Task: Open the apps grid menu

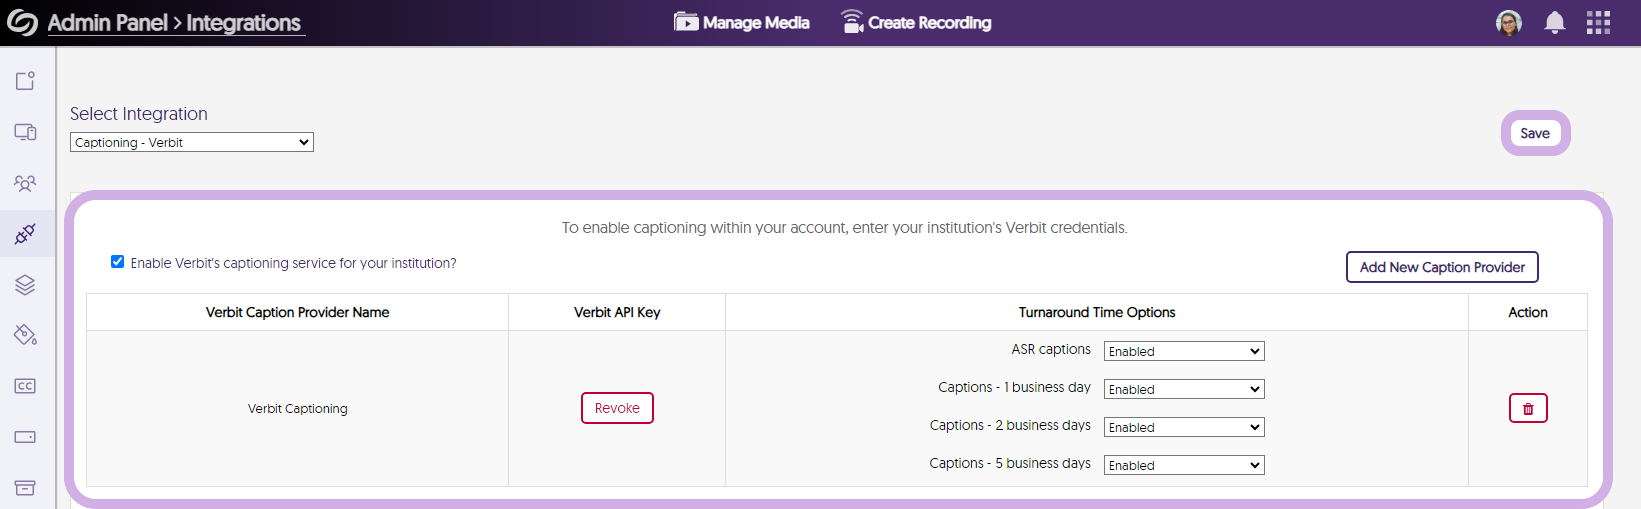Action: coord(1598,23)
